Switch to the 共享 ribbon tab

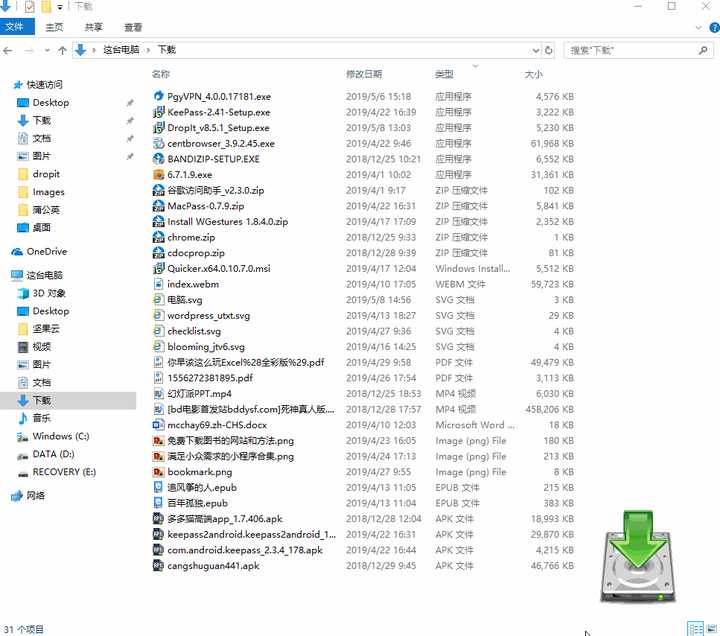pyautogui.click(x=94, y=27)
